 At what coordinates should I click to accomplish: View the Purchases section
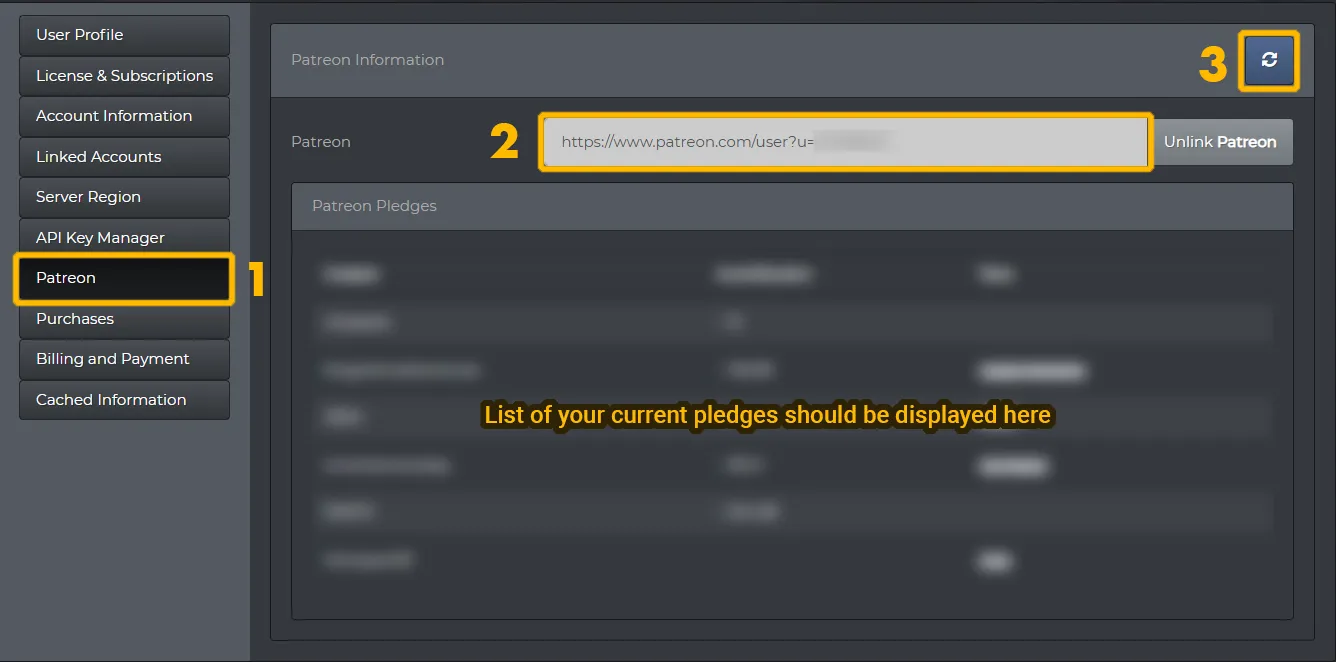(x=124, y=319)
